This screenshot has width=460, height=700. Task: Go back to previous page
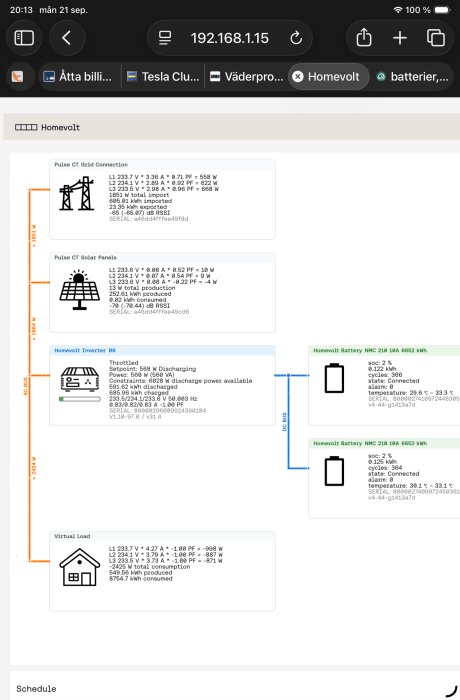[67, 38]
